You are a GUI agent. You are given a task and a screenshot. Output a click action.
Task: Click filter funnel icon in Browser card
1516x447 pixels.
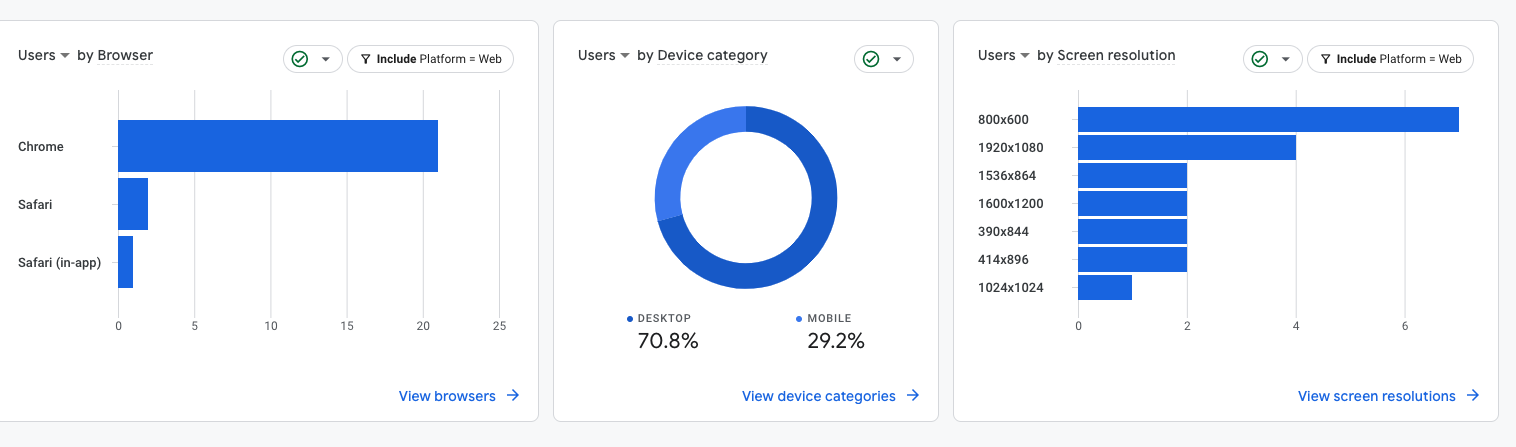coord(365,59)
